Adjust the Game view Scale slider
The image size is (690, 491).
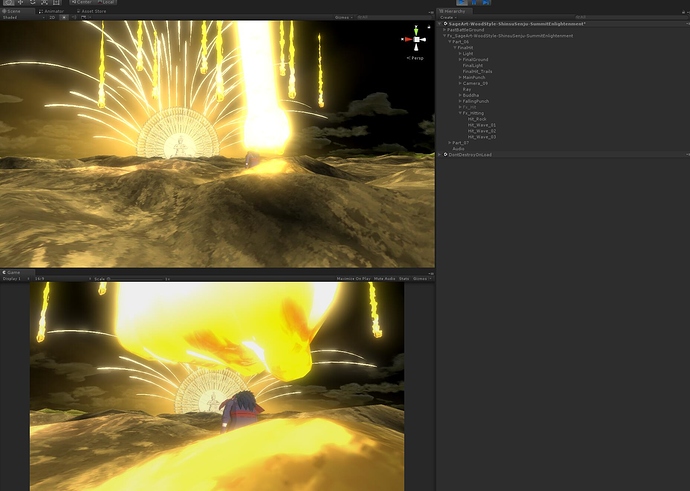coord(138,279)
